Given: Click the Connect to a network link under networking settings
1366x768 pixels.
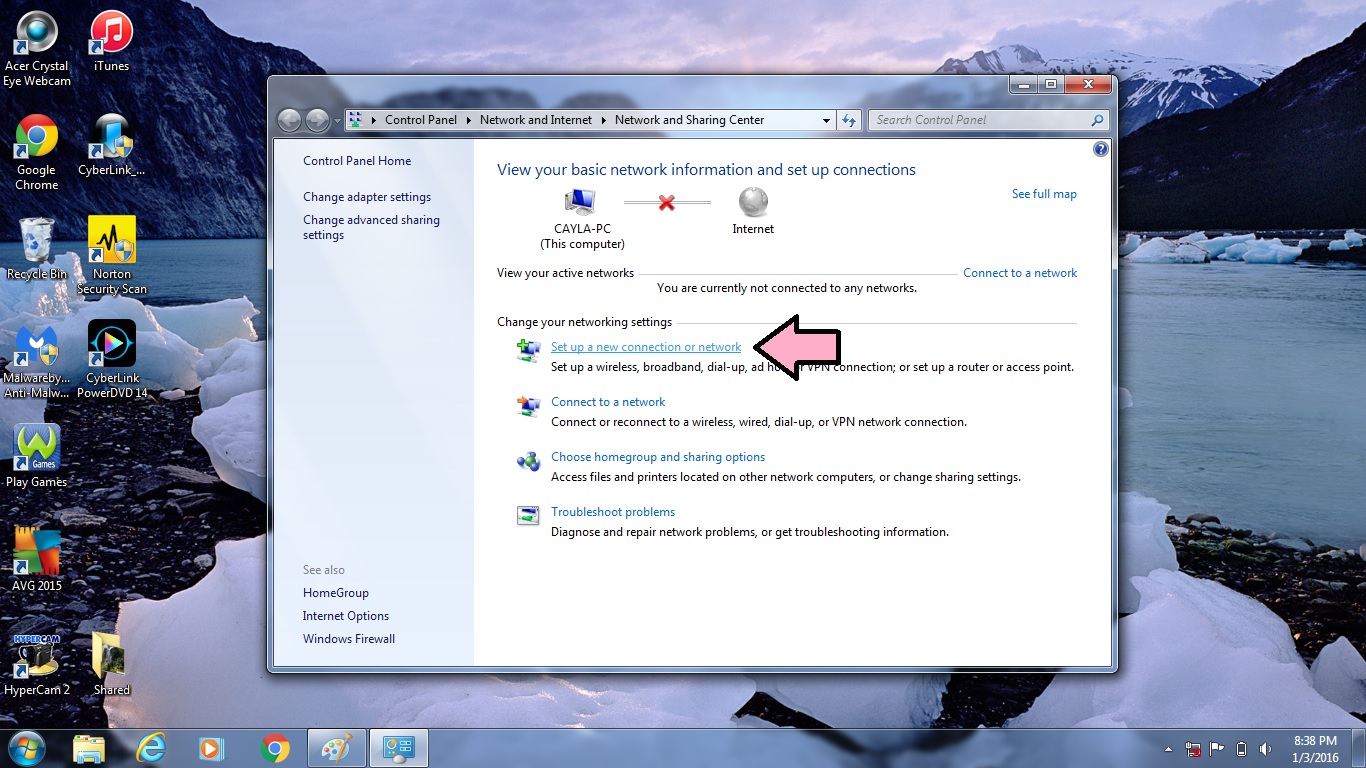Looking at the screenshot, I should 608,402.
